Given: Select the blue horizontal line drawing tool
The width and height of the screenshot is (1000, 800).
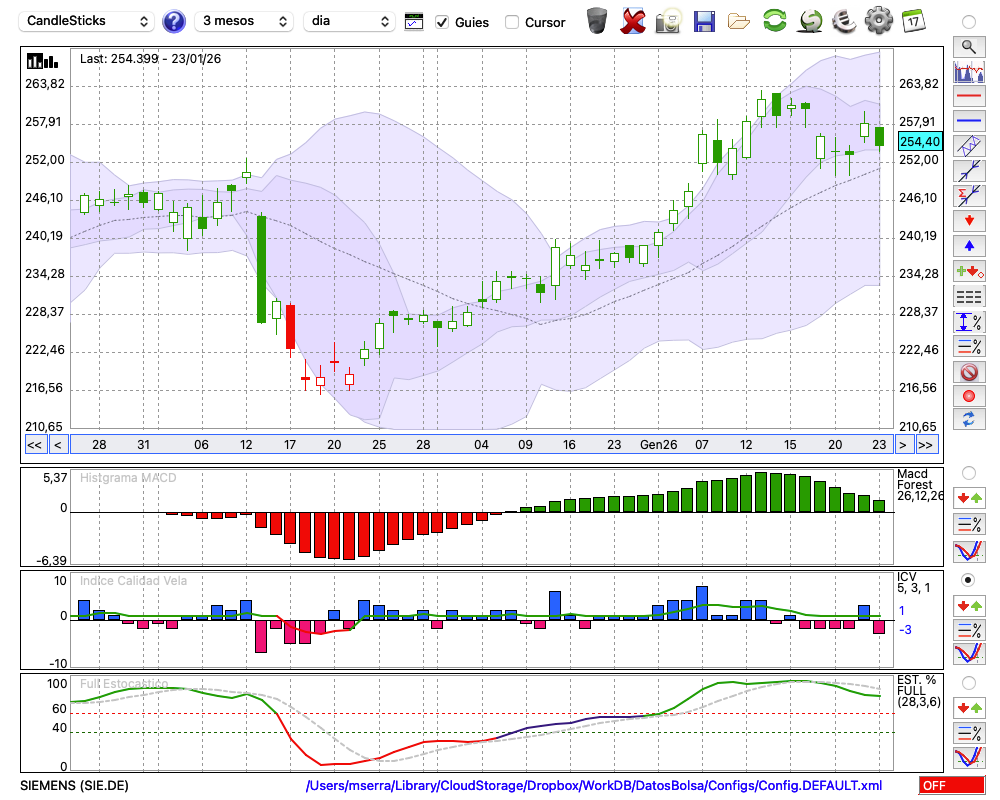Looking at the screenshot, I should tap(968, 121).
